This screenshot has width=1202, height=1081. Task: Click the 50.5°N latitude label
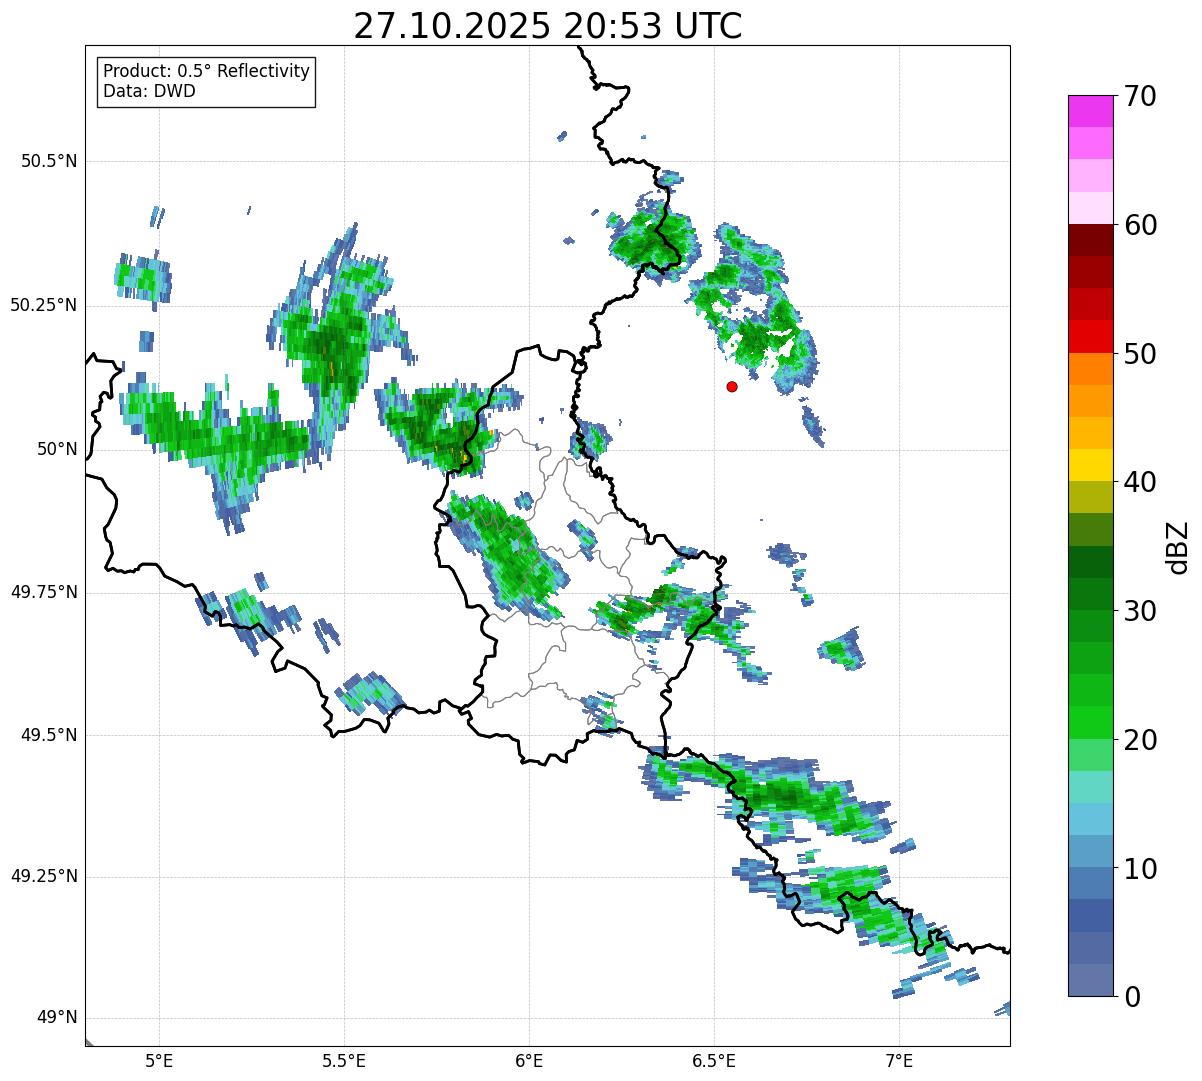[49, 161]
